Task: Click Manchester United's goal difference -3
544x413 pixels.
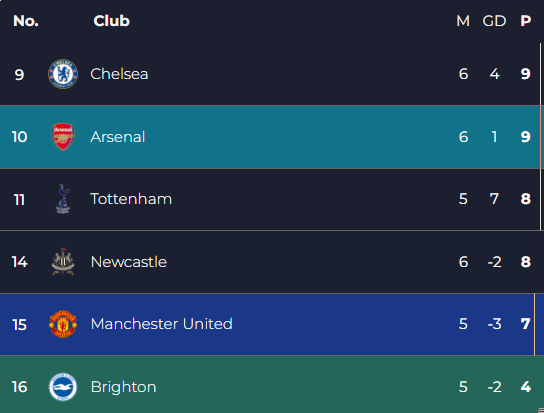Action: click(x=494, y=324)
